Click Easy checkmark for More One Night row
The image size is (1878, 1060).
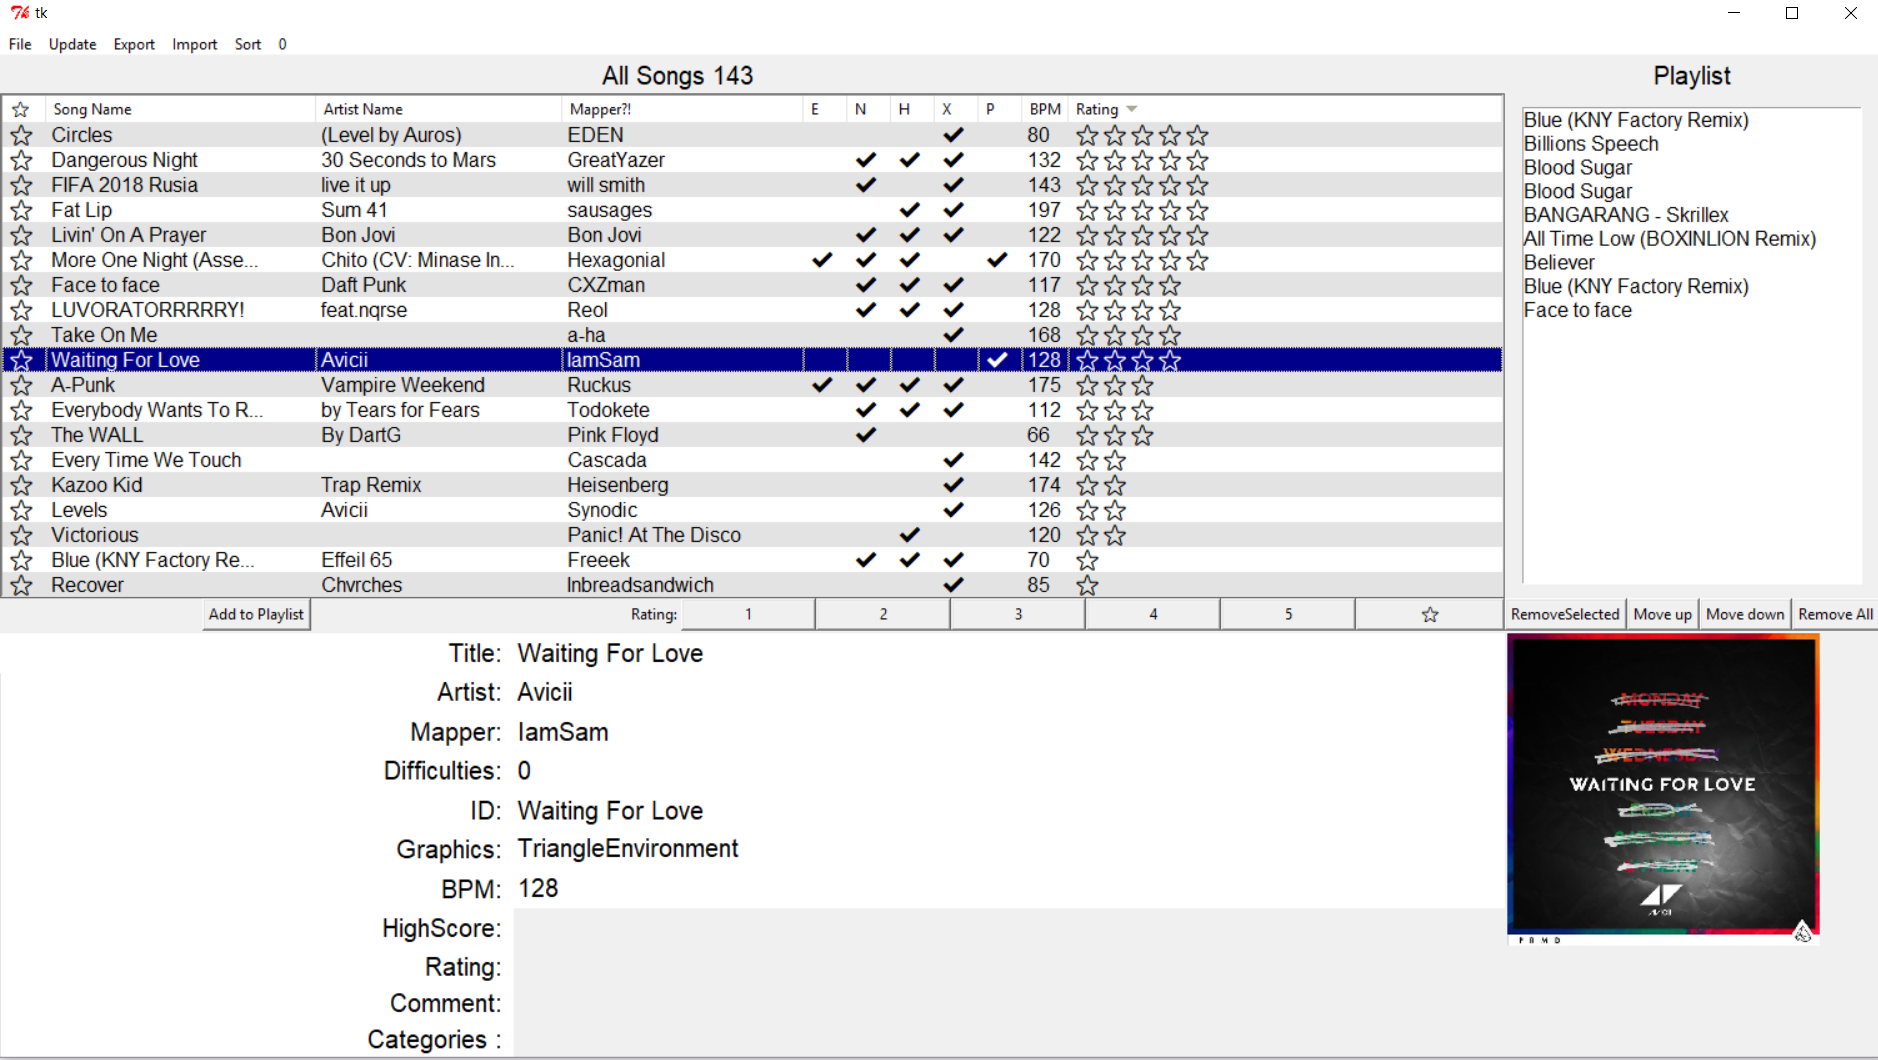(822, 260)
